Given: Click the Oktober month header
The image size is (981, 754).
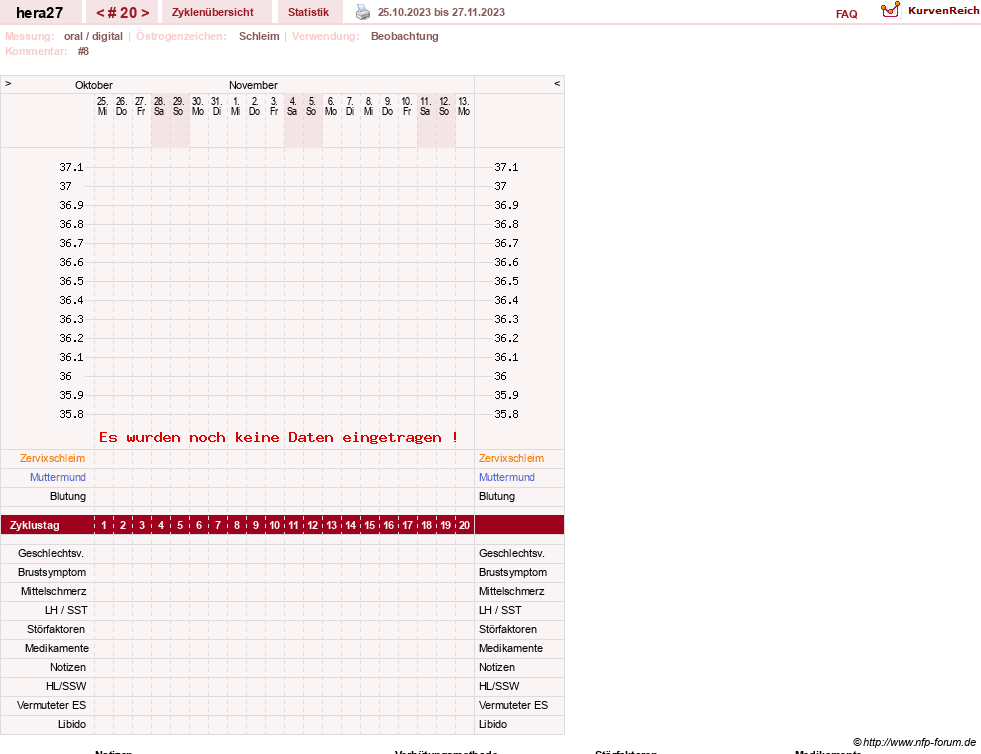Looking at the screenshot, I should click(x=94, y=85).
